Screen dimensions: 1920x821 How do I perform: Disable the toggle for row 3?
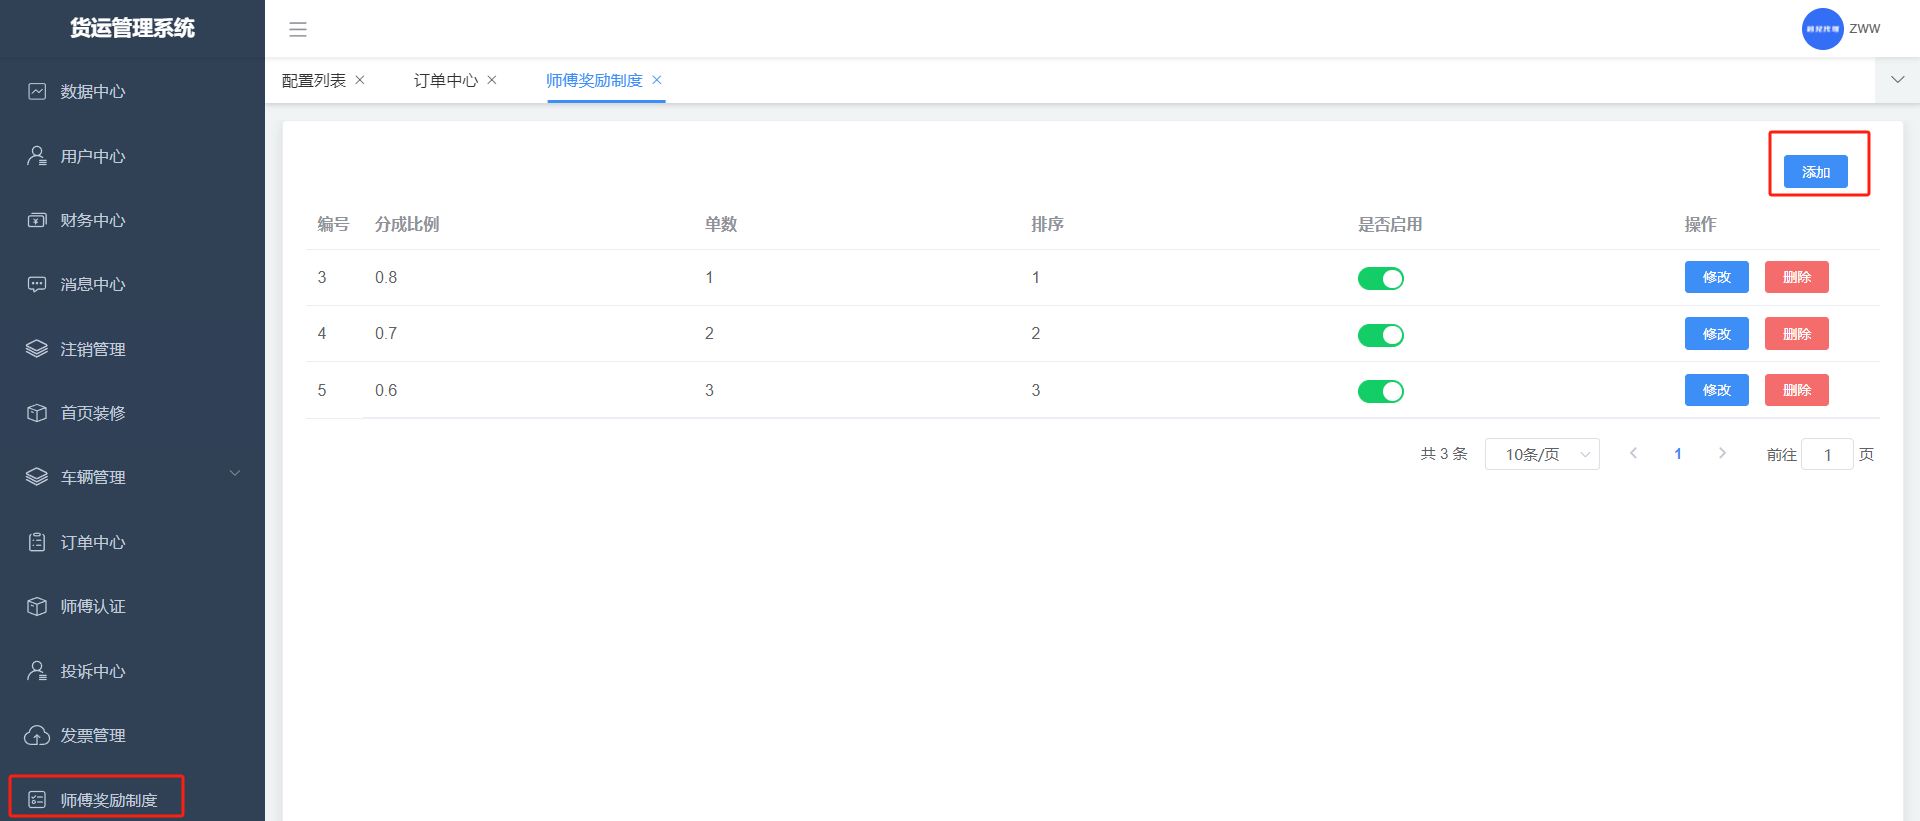coord(1380,279)
